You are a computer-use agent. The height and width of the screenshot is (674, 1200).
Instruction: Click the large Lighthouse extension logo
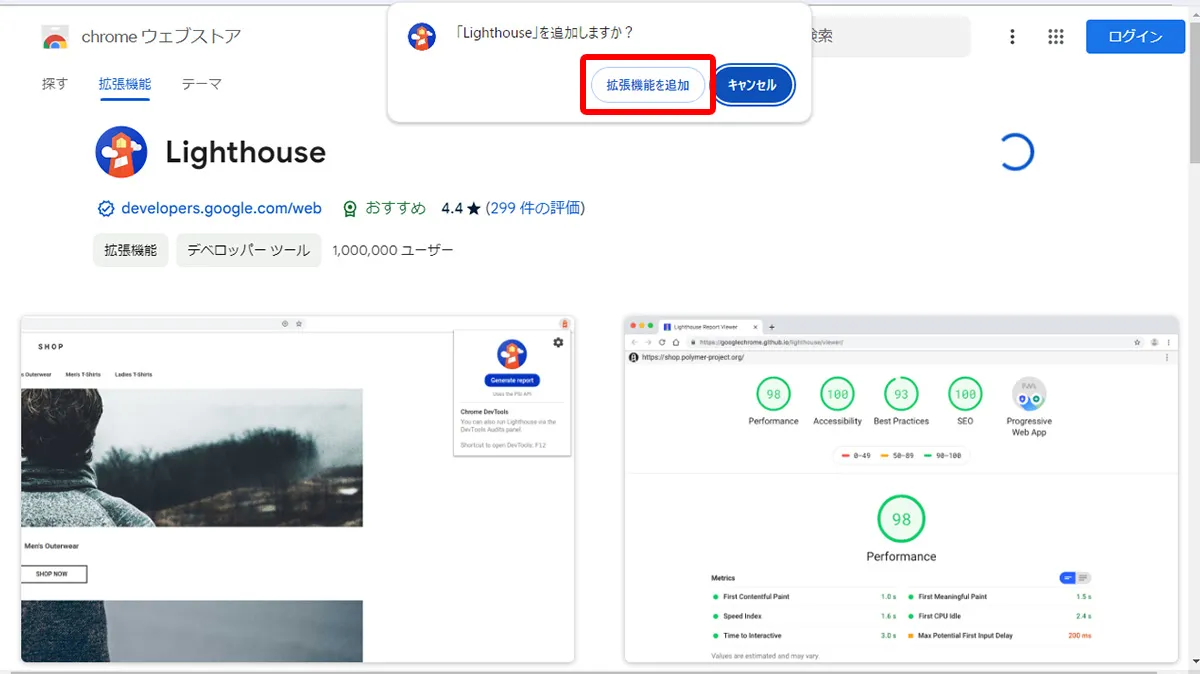121,152
